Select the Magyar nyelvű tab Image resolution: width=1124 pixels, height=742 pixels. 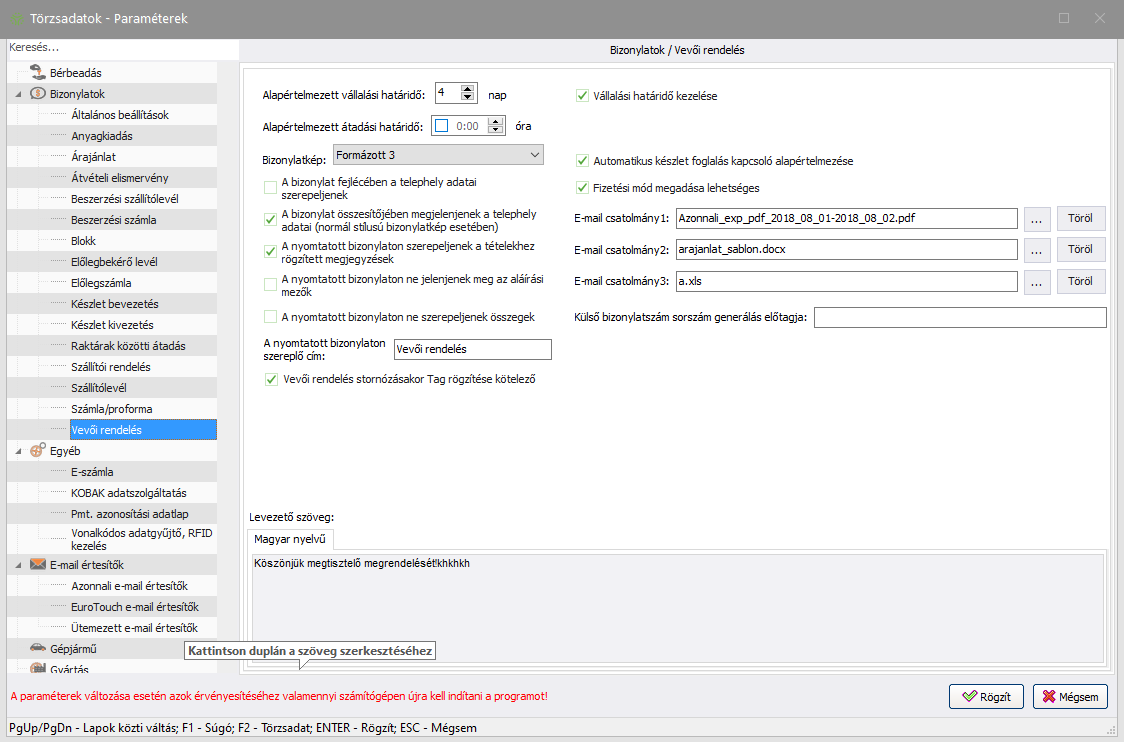pyautogui.click(x=285, y=540)
